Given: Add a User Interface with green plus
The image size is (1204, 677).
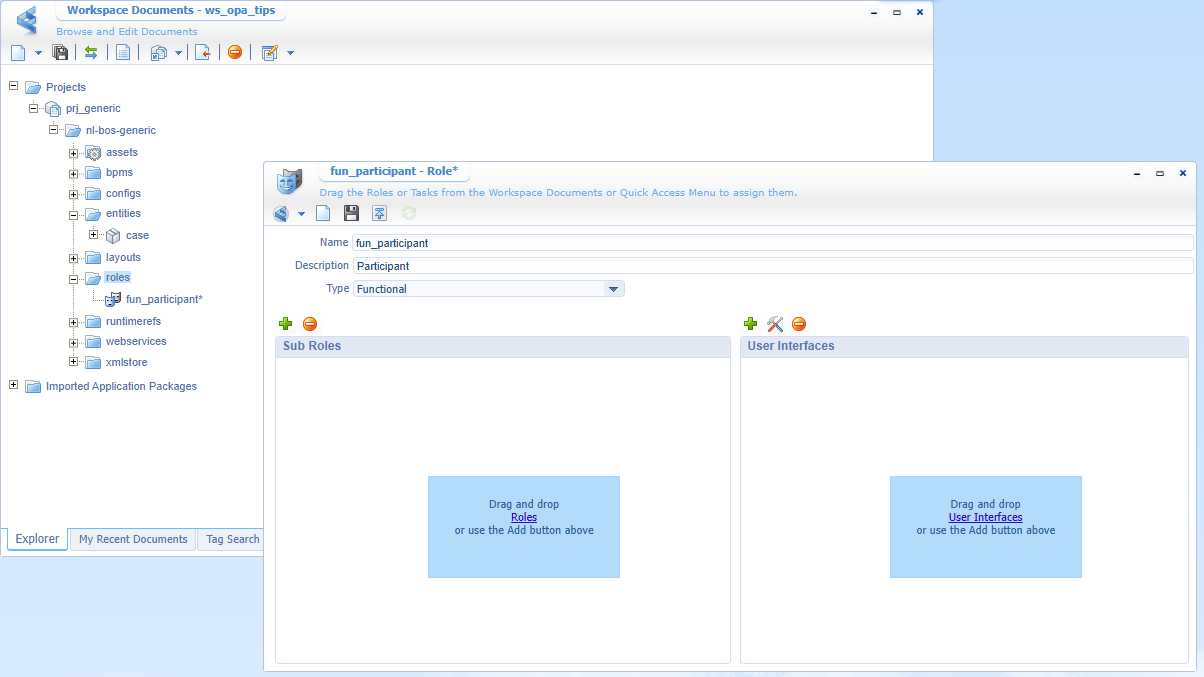Looking at the screenshot, I should 751,324.
